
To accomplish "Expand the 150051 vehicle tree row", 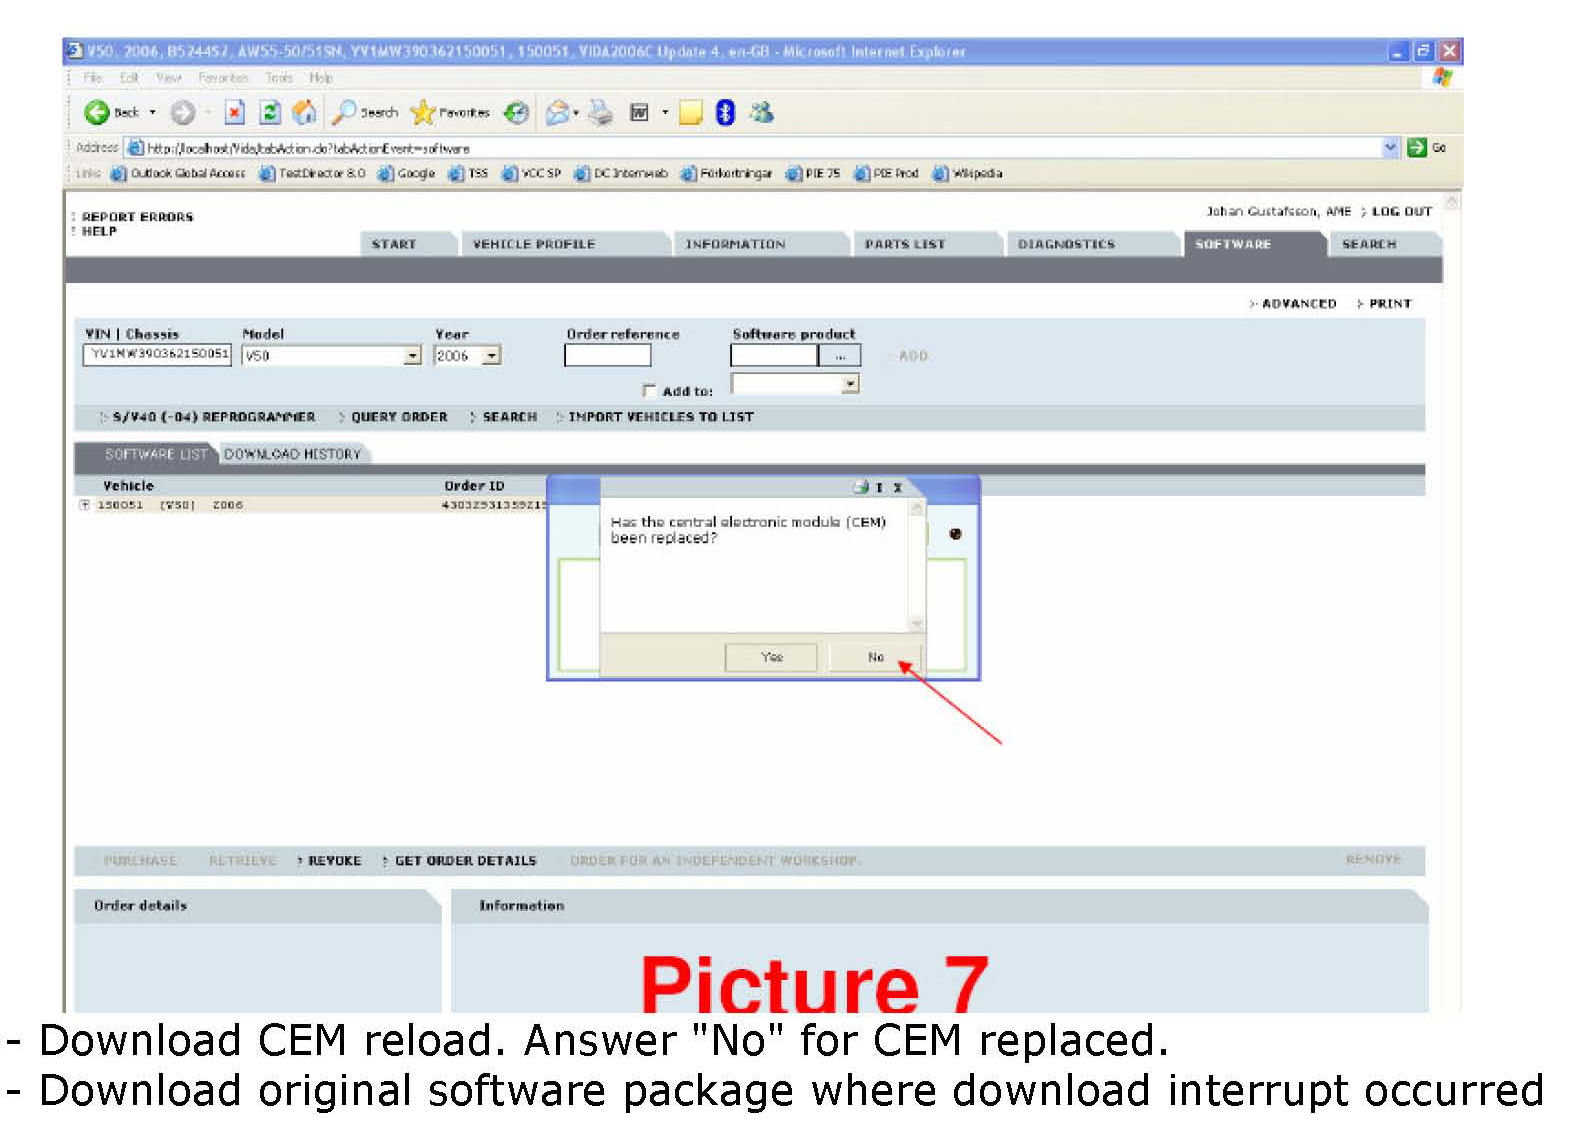I will tap(85, 505).
